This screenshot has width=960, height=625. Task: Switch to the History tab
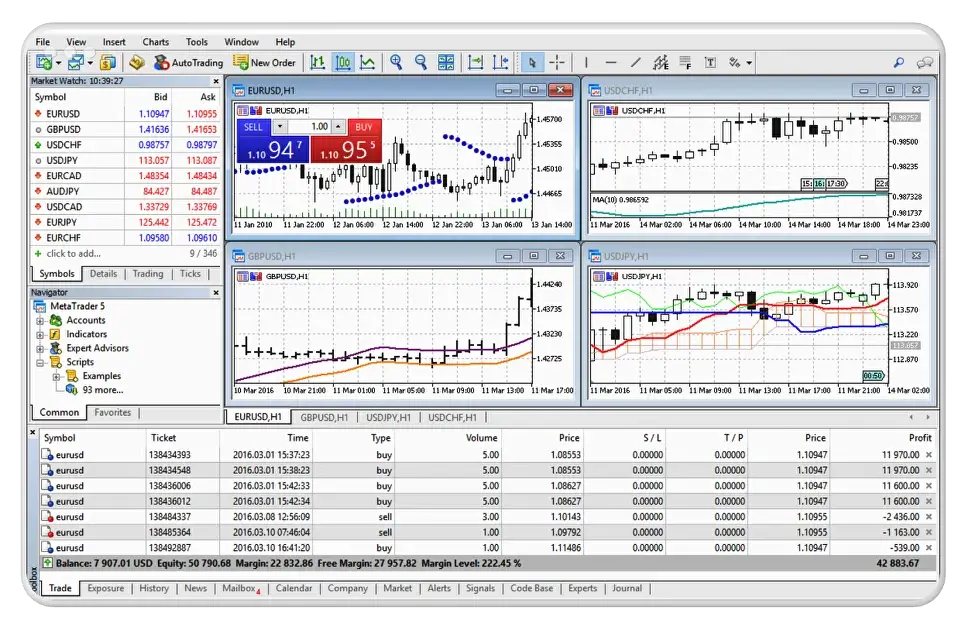point(154,588)
